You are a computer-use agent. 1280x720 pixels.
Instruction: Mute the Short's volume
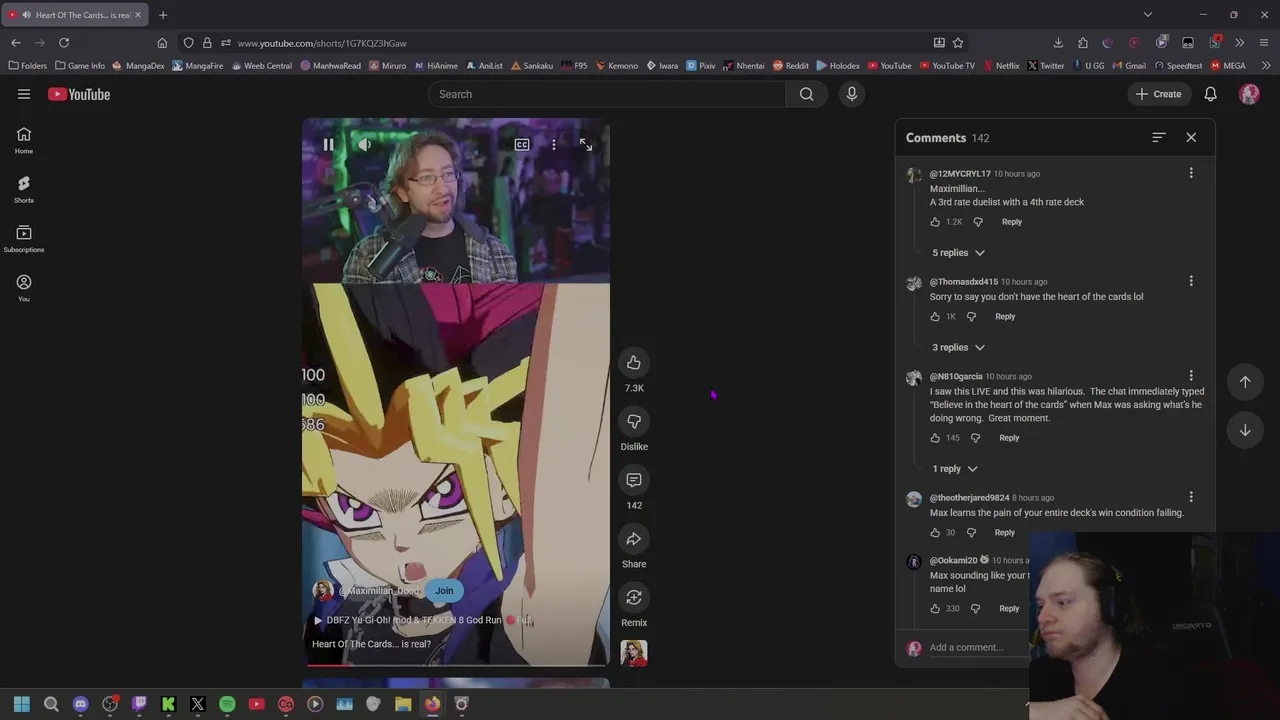tap(365, 145)
